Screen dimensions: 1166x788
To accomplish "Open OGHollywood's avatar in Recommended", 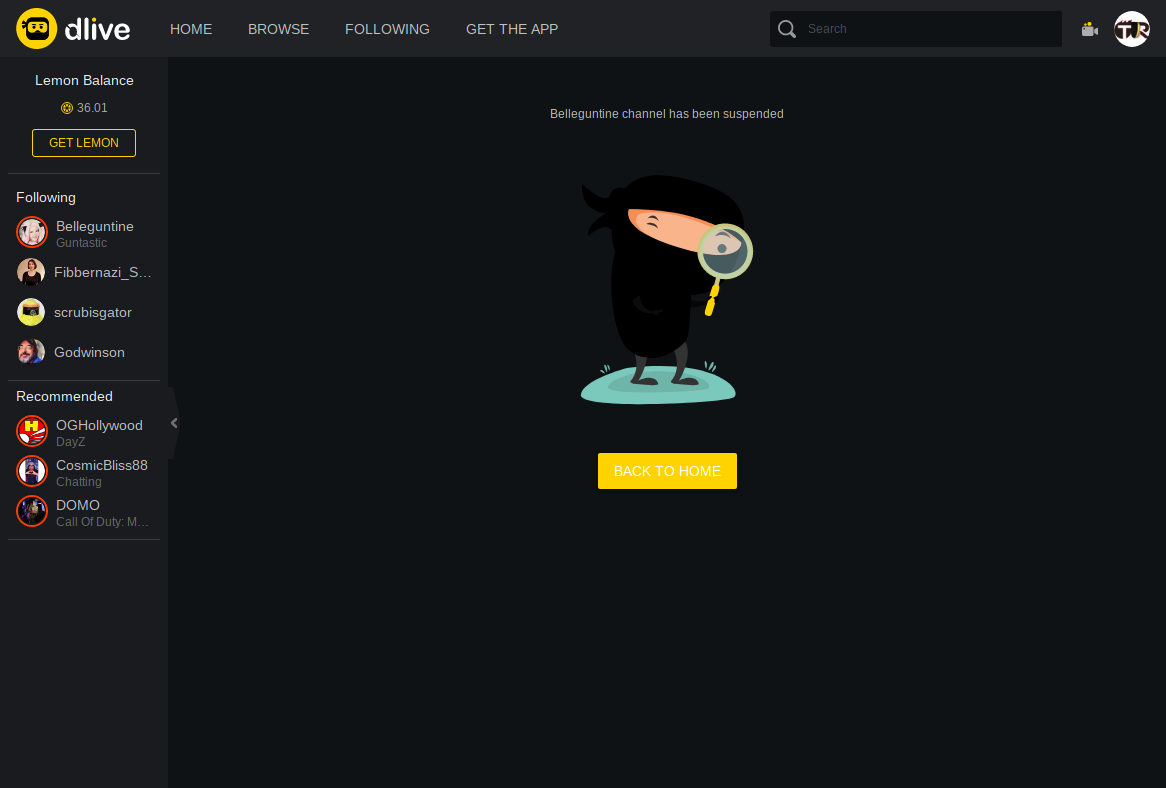I will coord(32,431).
